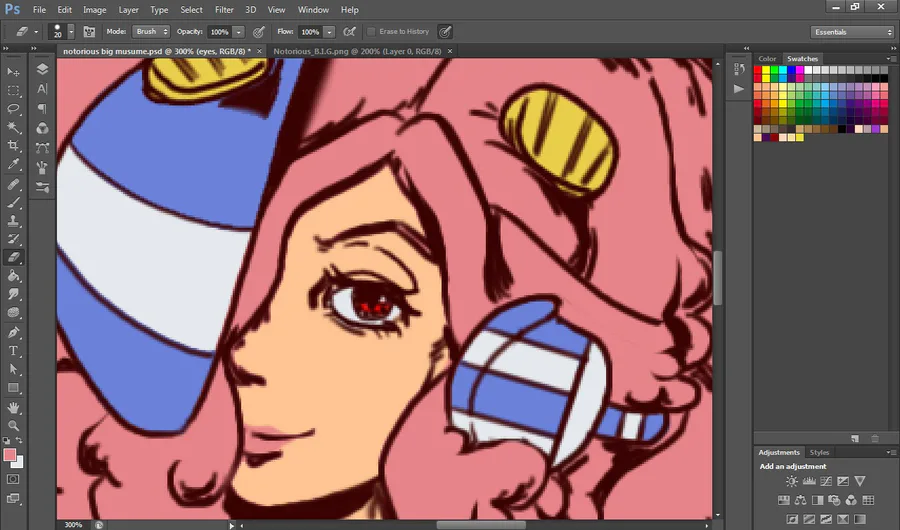900x530 pixels.
Task: Select the Rectangular Marquee tool
Action: click(13, 91)
